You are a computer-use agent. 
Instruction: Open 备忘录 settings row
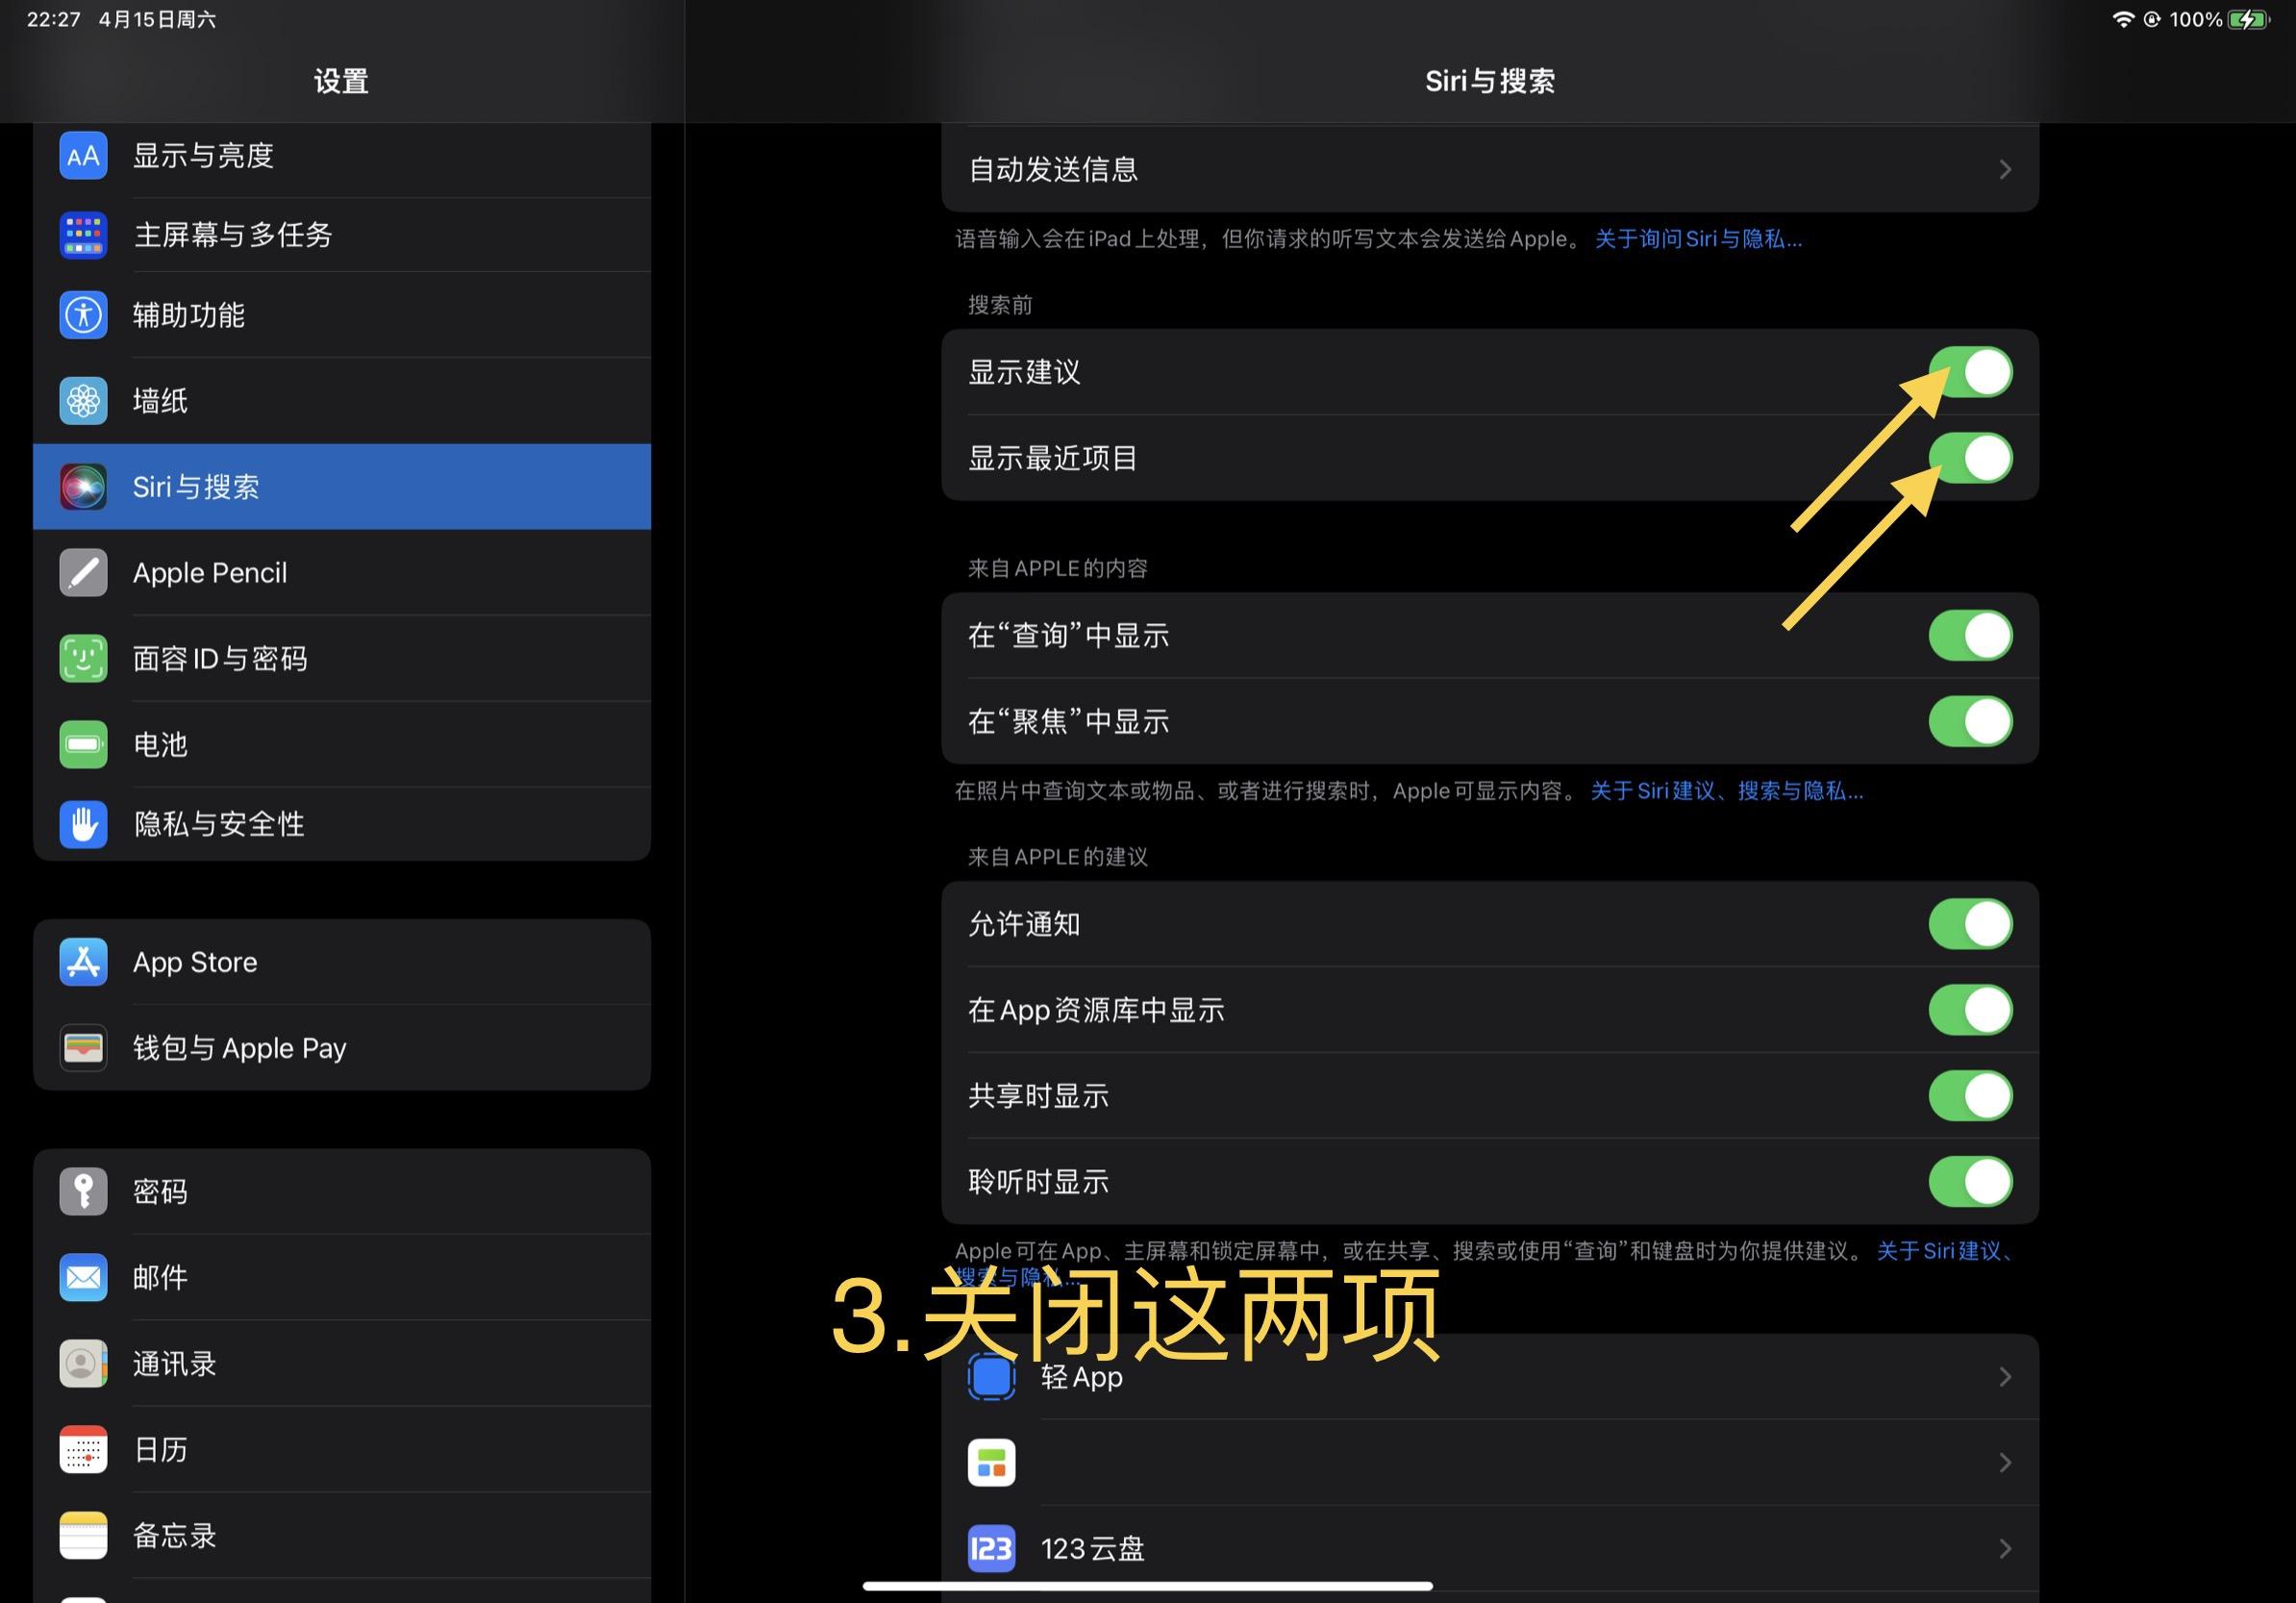(342, 1536)
